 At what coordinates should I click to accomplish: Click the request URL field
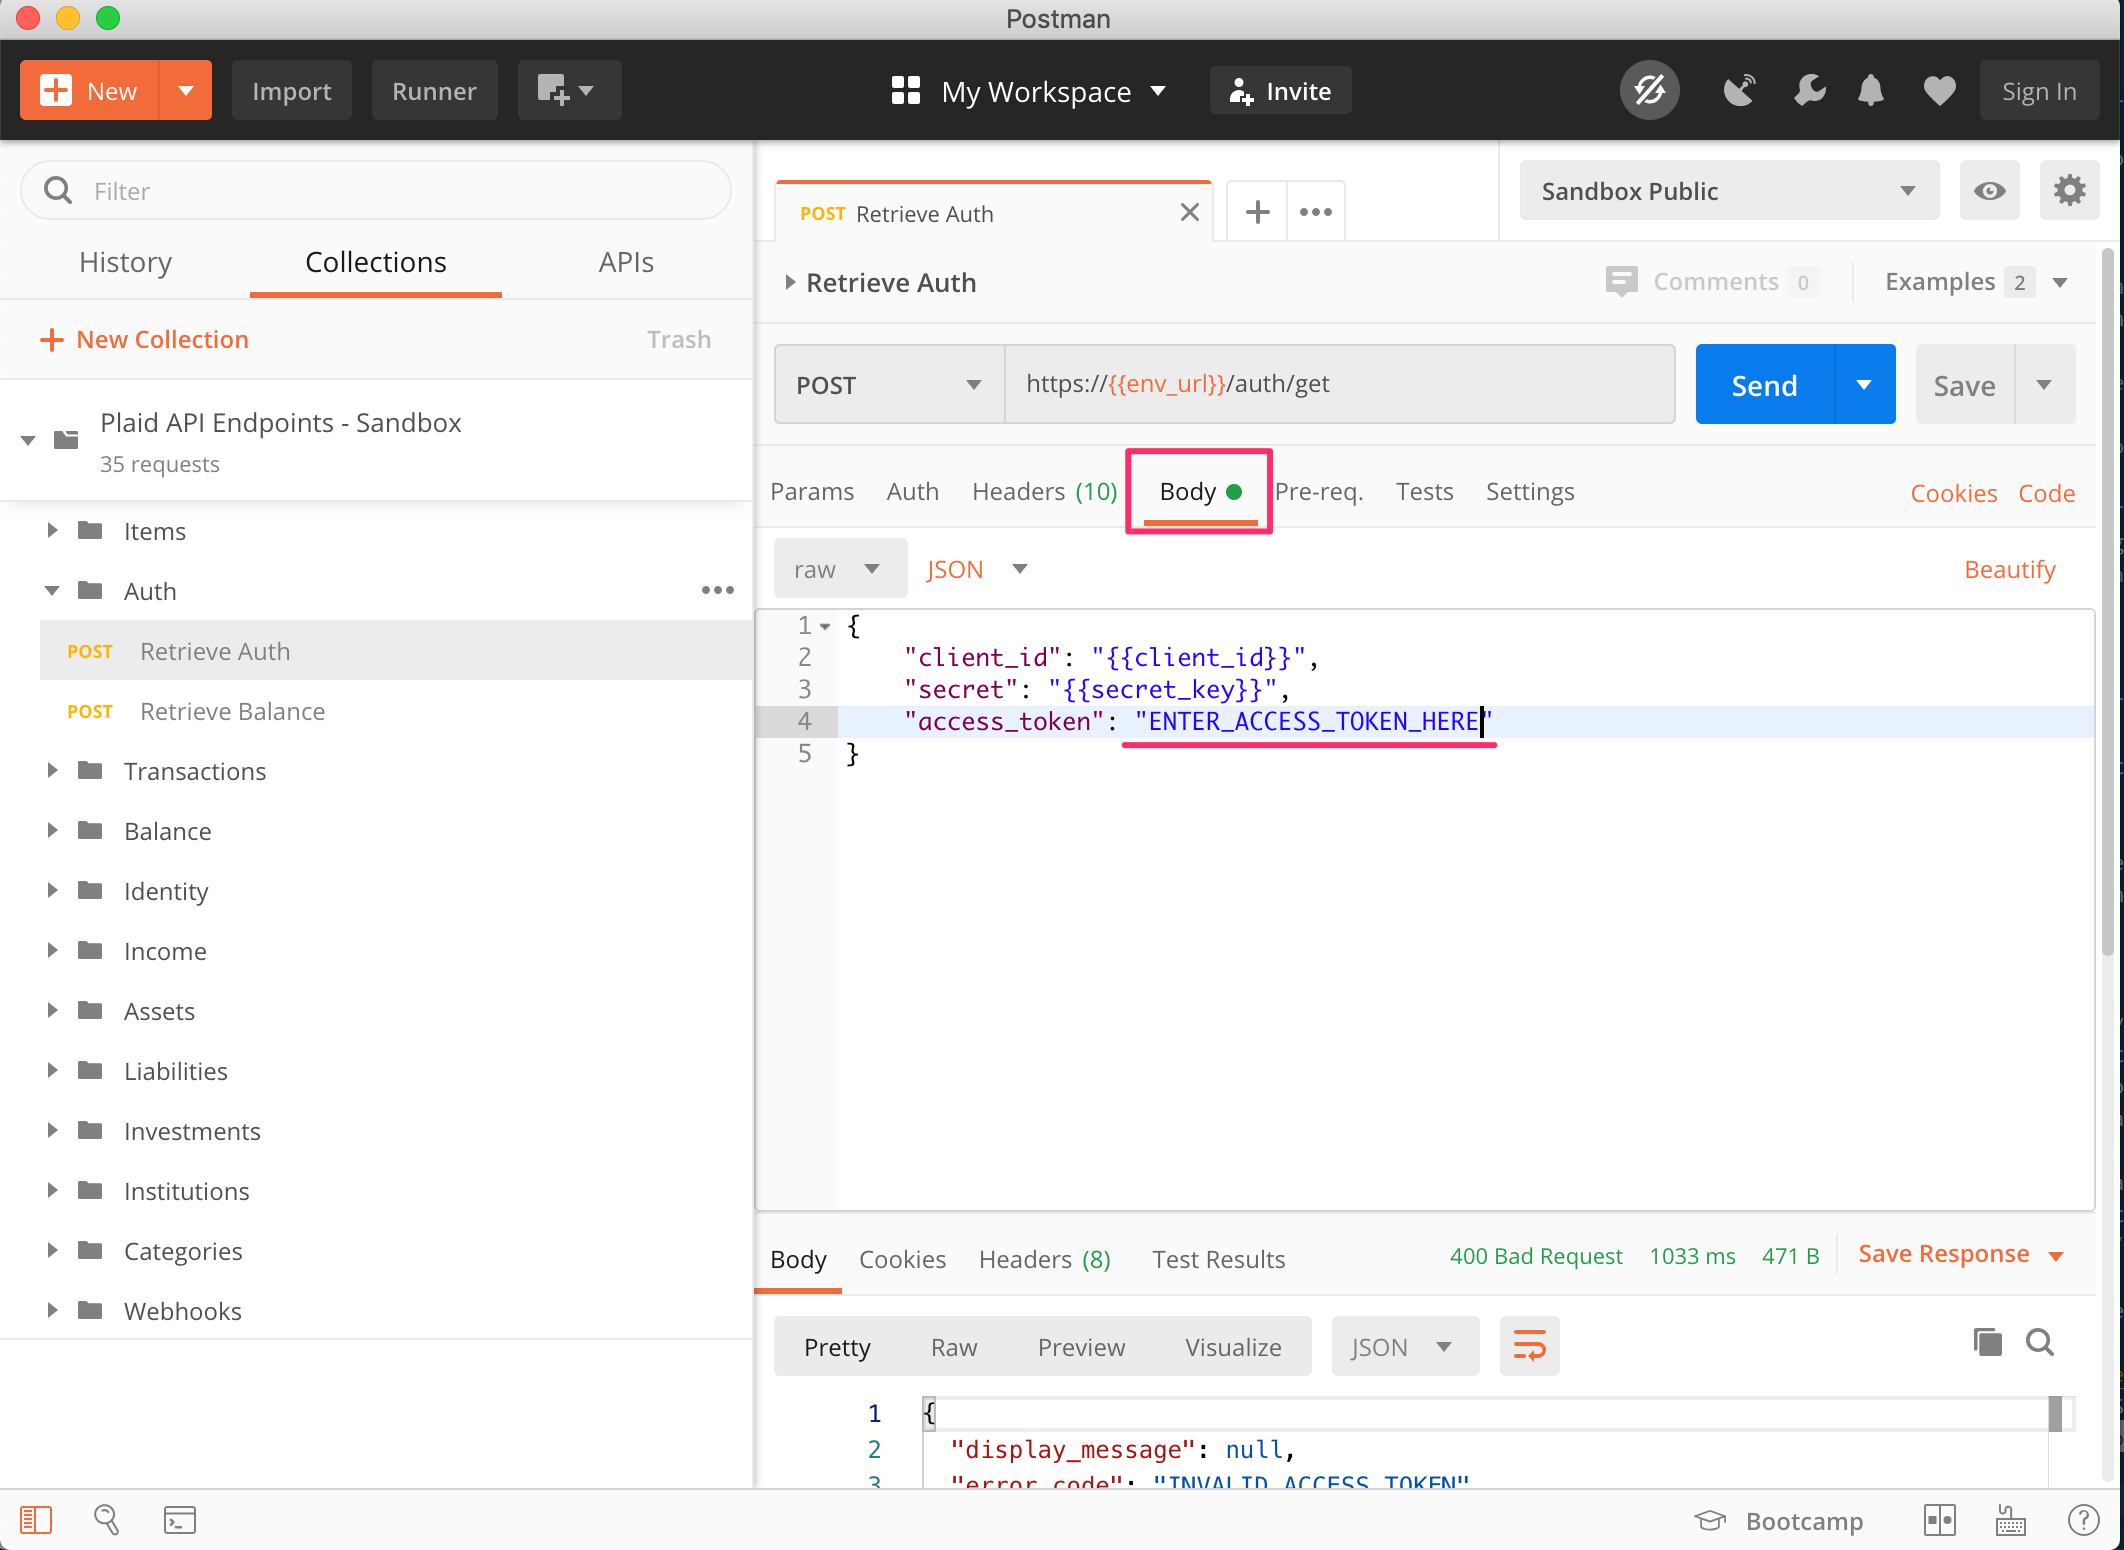click(x=1340, y=384)
